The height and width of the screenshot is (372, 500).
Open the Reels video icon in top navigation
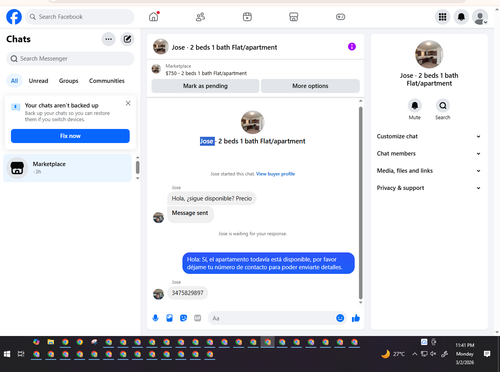(x=247, y=17)
